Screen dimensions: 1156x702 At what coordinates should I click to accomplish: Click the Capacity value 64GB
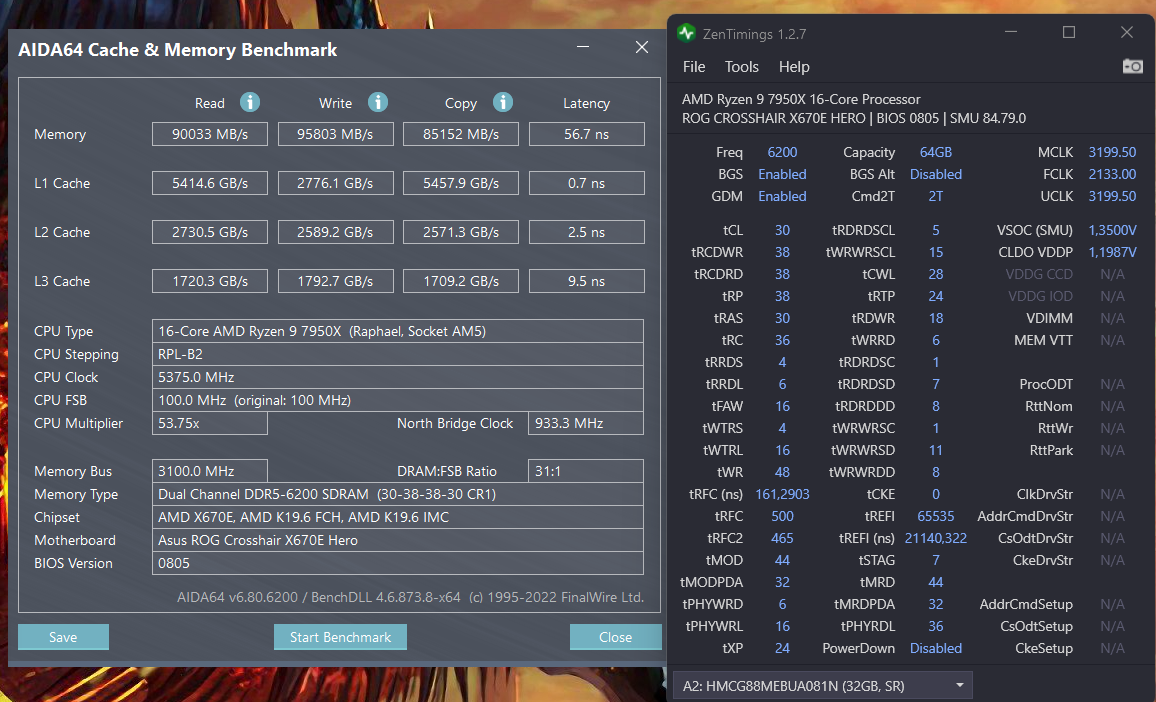click(x=936, y=152)
